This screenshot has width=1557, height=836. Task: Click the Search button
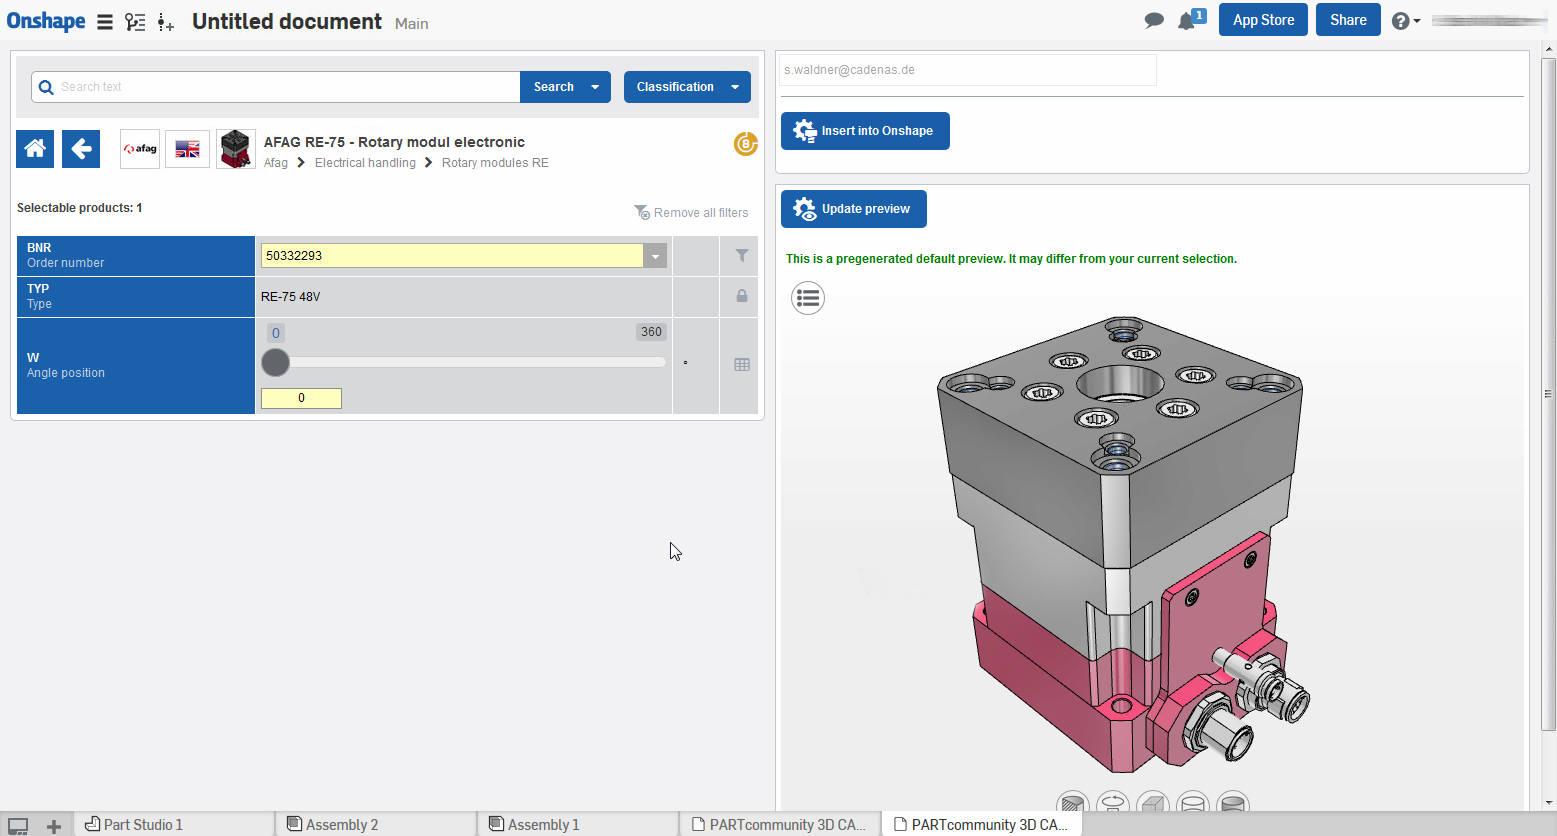pyautogui.click(x=553, y=87)
